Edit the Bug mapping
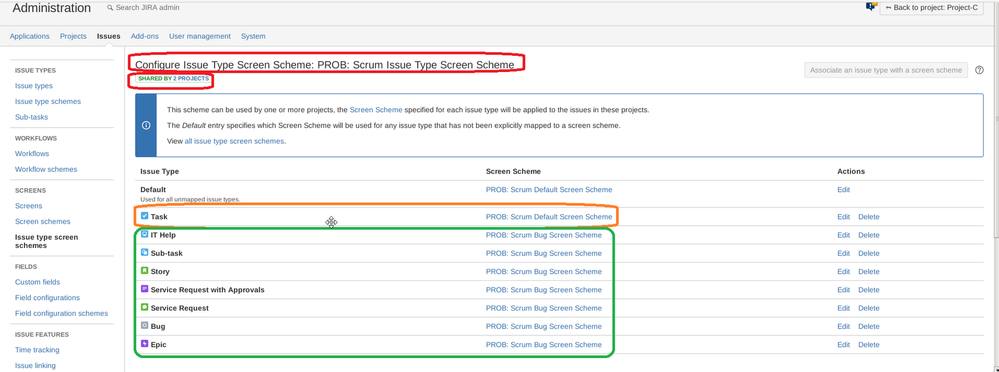999x372 pixels. point(844,326)
